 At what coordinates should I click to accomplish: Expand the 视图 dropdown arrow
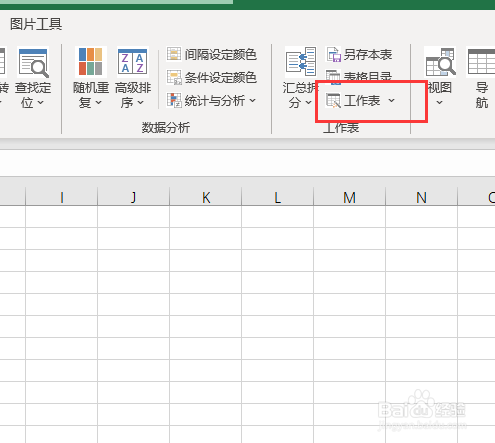pos(440,102)
